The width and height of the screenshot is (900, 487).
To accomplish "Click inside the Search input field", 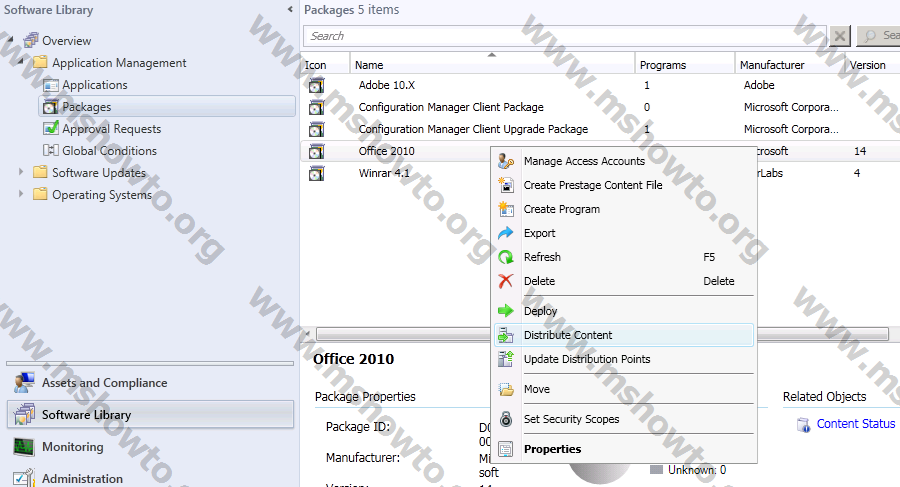I will pyautogui.click(x=565, y=36).
